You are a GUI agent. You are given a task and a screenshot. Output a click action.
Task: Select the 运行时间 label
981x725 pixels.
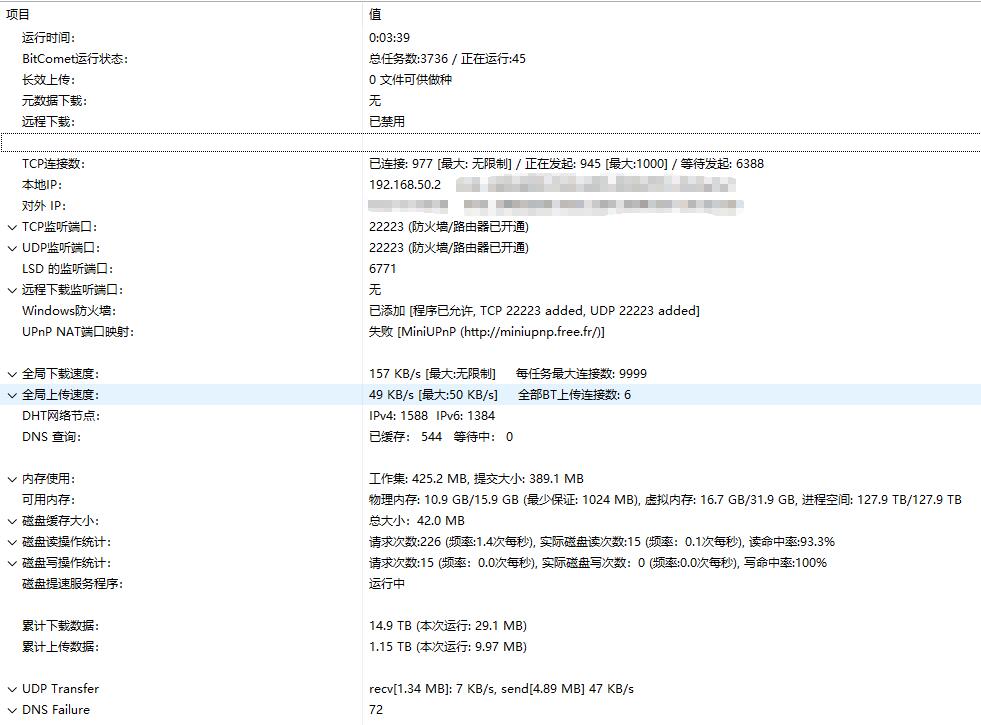click(48, 38)
